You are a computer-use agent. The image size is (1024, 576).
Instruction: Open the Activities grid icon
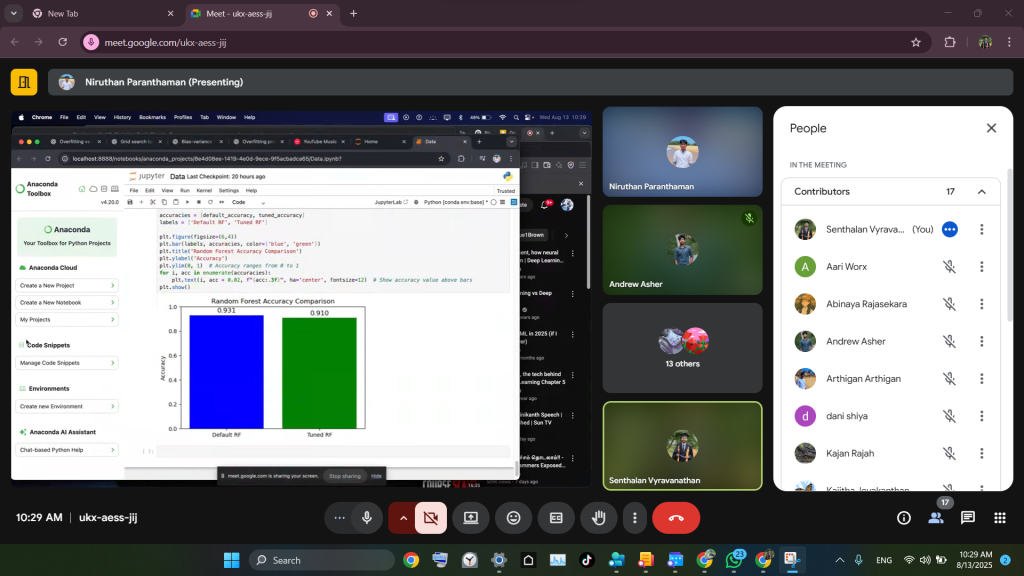point(999,518)
